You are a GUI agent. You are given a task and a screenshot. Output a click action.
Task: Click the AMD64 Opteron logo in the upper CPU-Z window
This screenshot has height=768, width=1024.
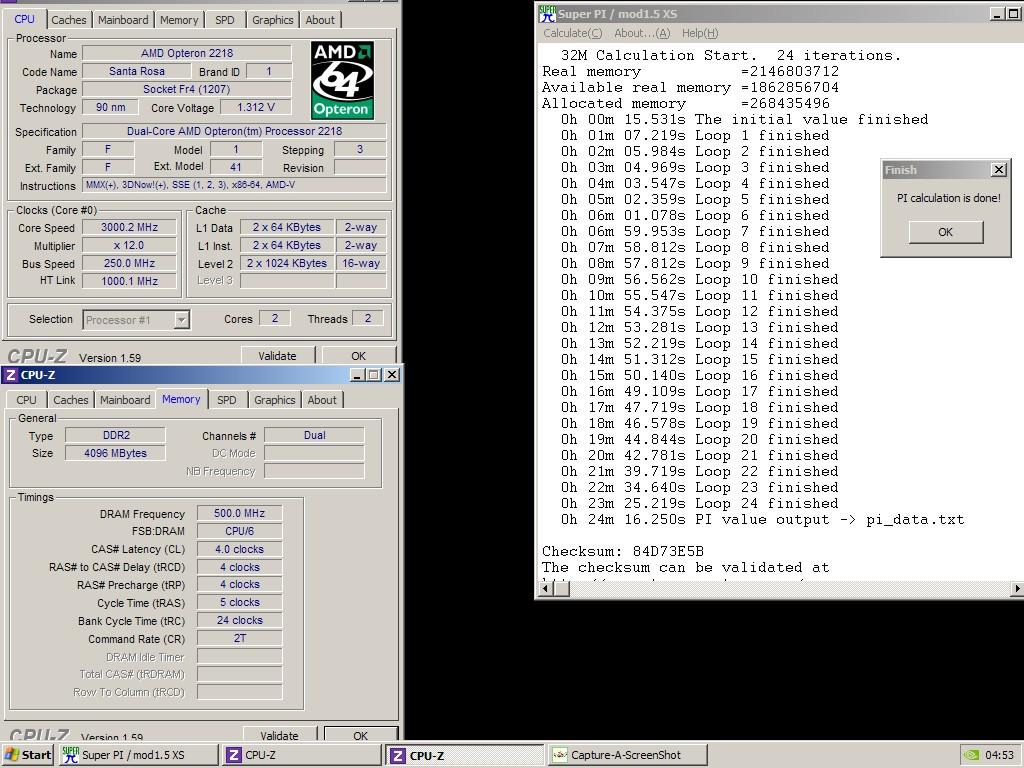click(342, 80)
